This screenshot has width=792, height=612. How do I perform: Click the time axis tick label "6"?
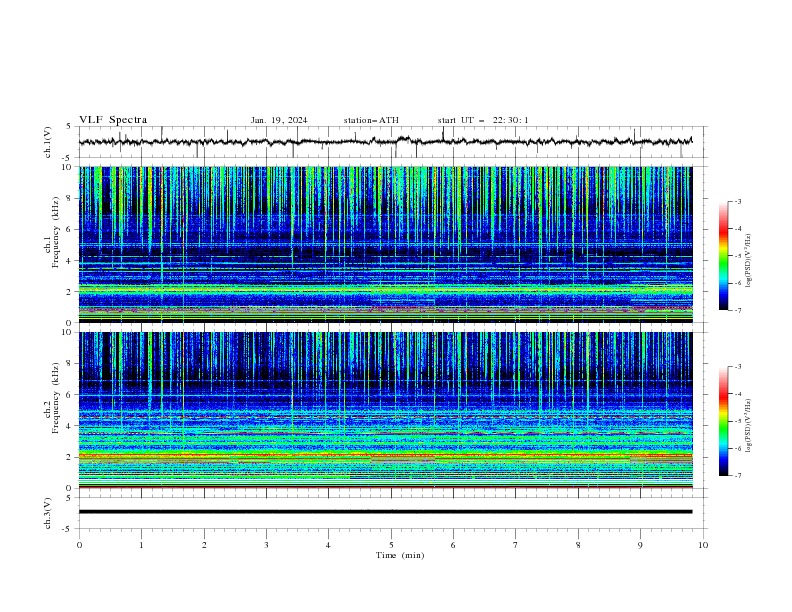[453, 545]
